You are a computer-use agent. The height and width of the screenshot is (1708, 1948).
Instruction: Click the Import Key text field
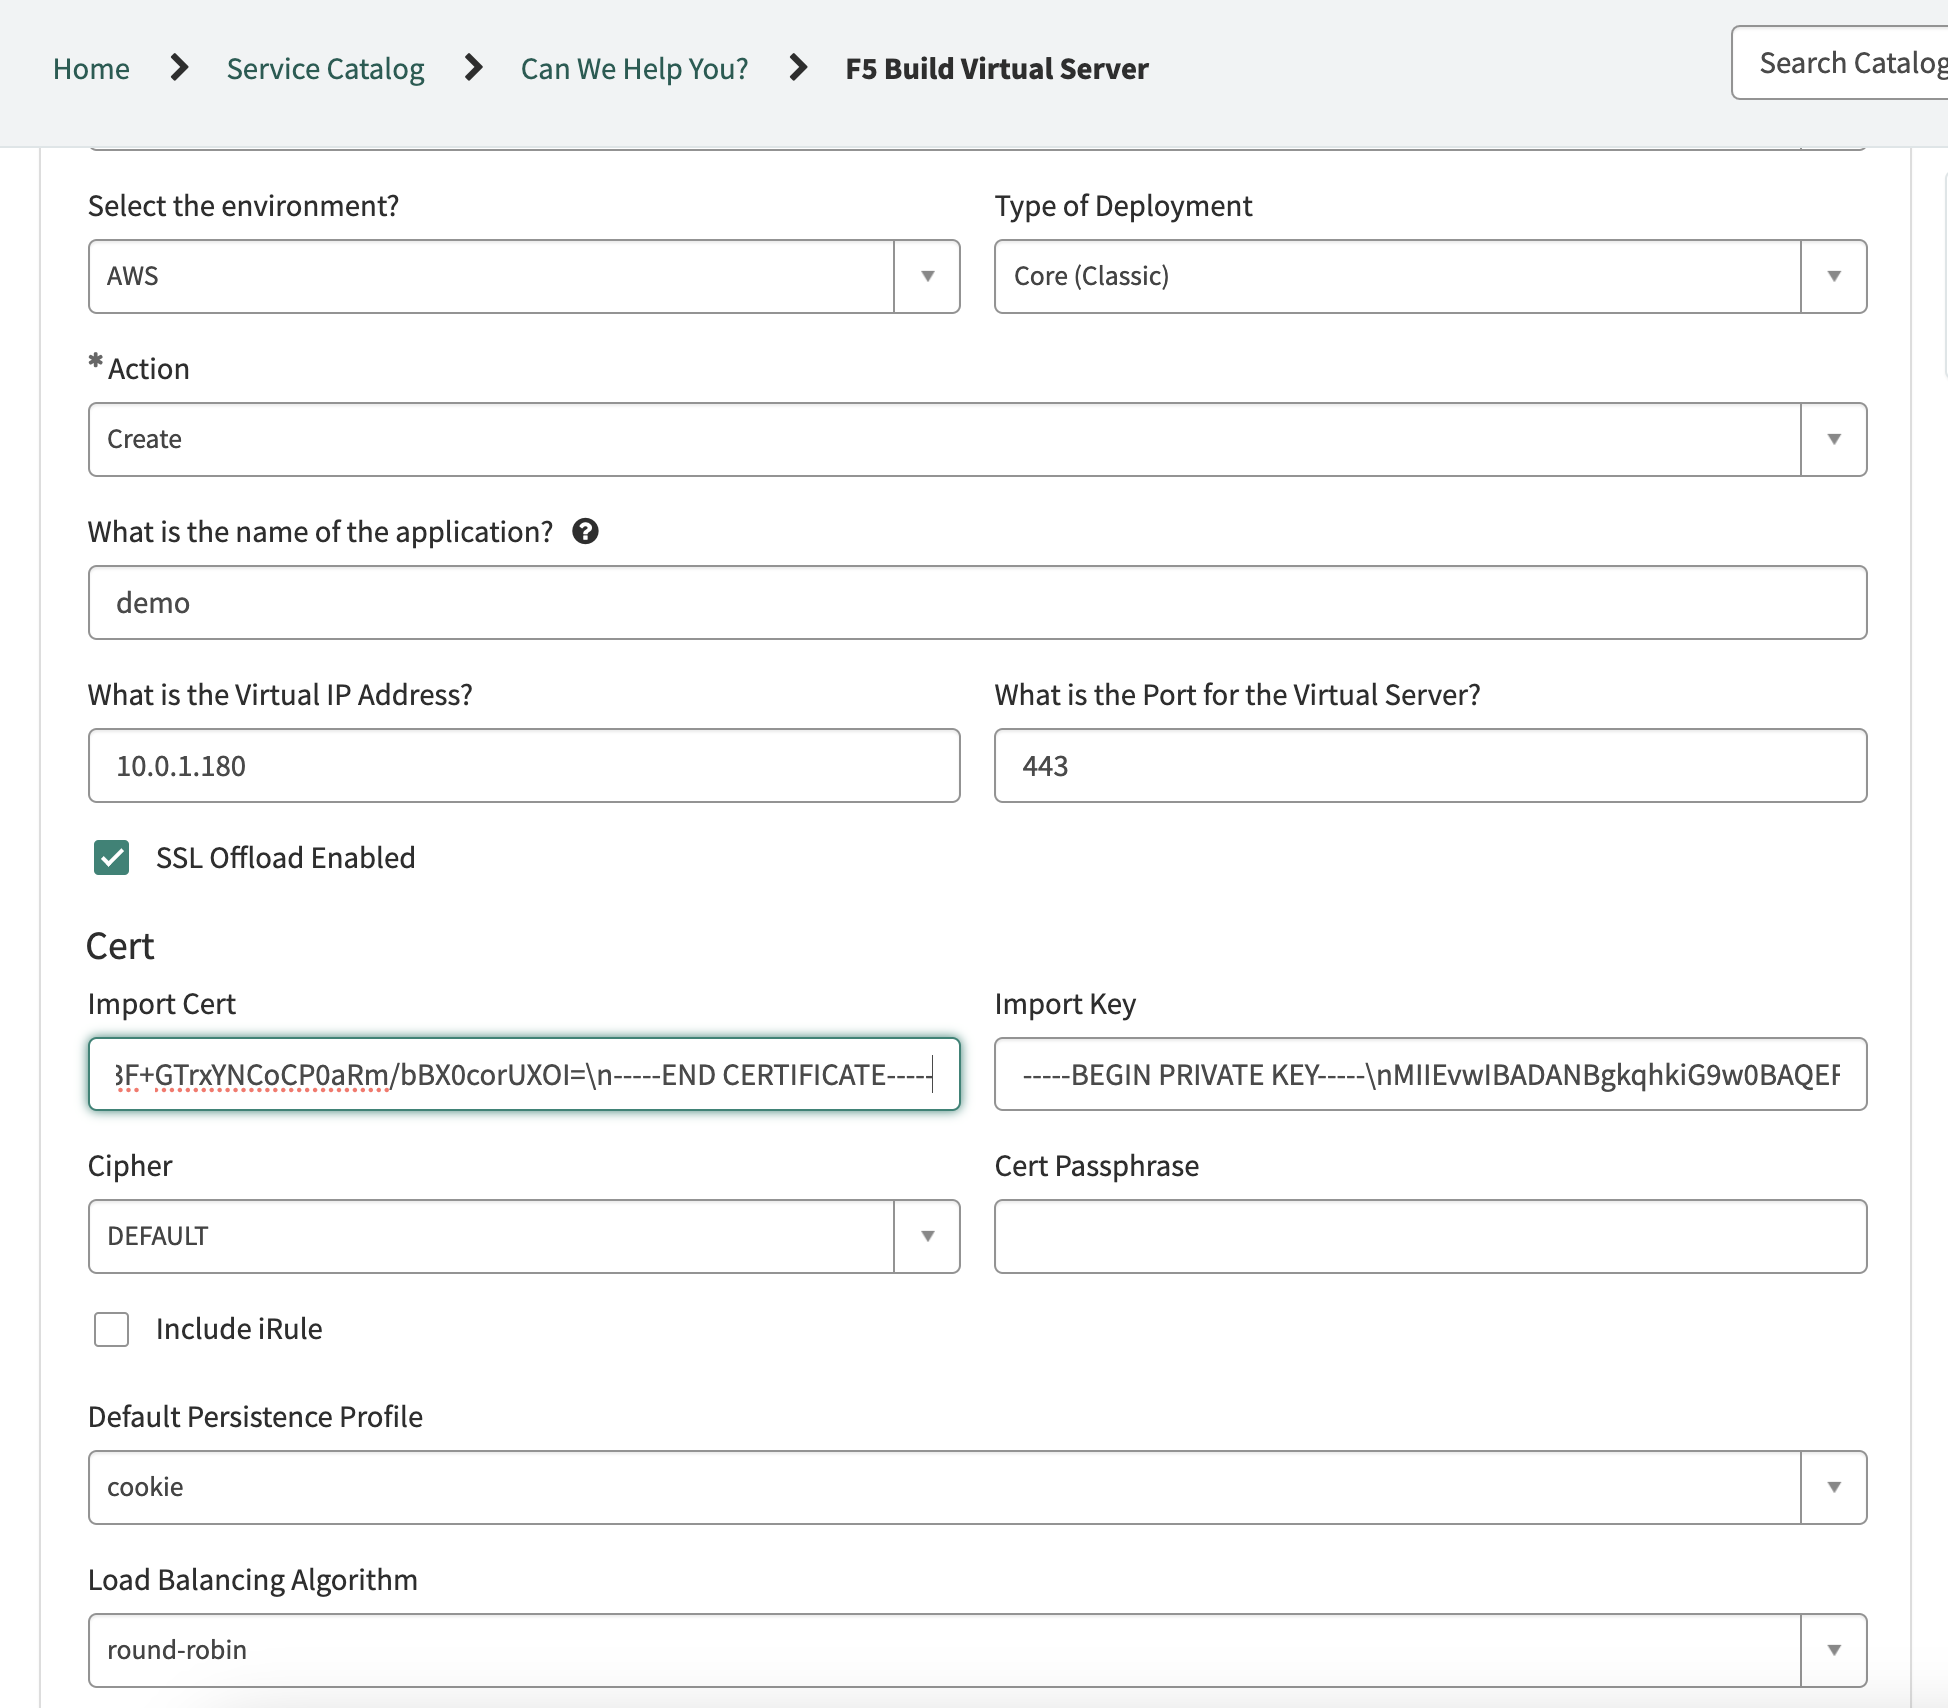point(1430,1074)
